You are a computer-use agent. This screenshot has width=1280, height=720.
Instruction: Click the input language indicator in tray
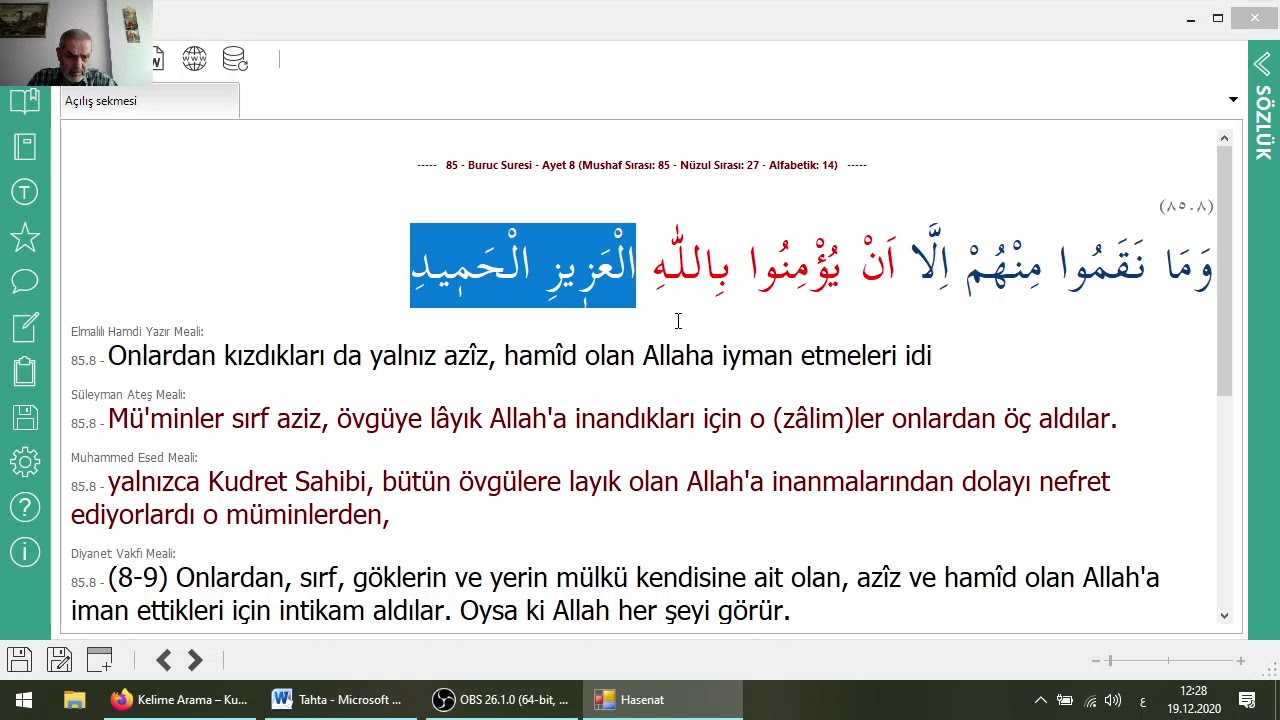[1143, 700]
